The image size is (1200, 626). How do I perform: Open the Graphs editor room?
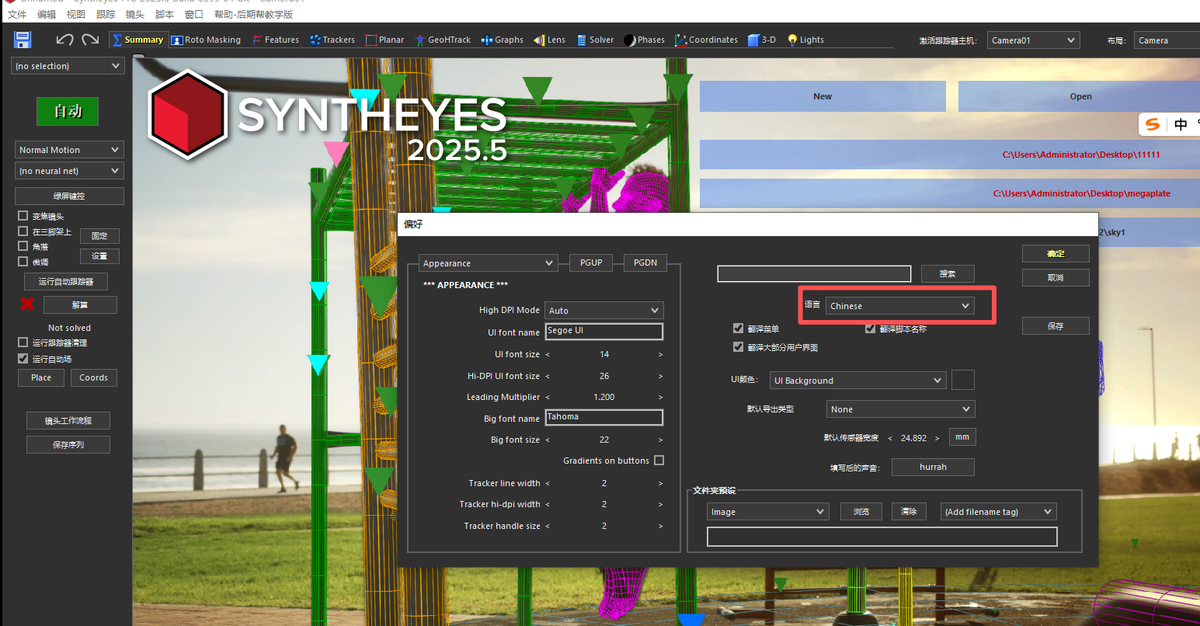[502, 40]
